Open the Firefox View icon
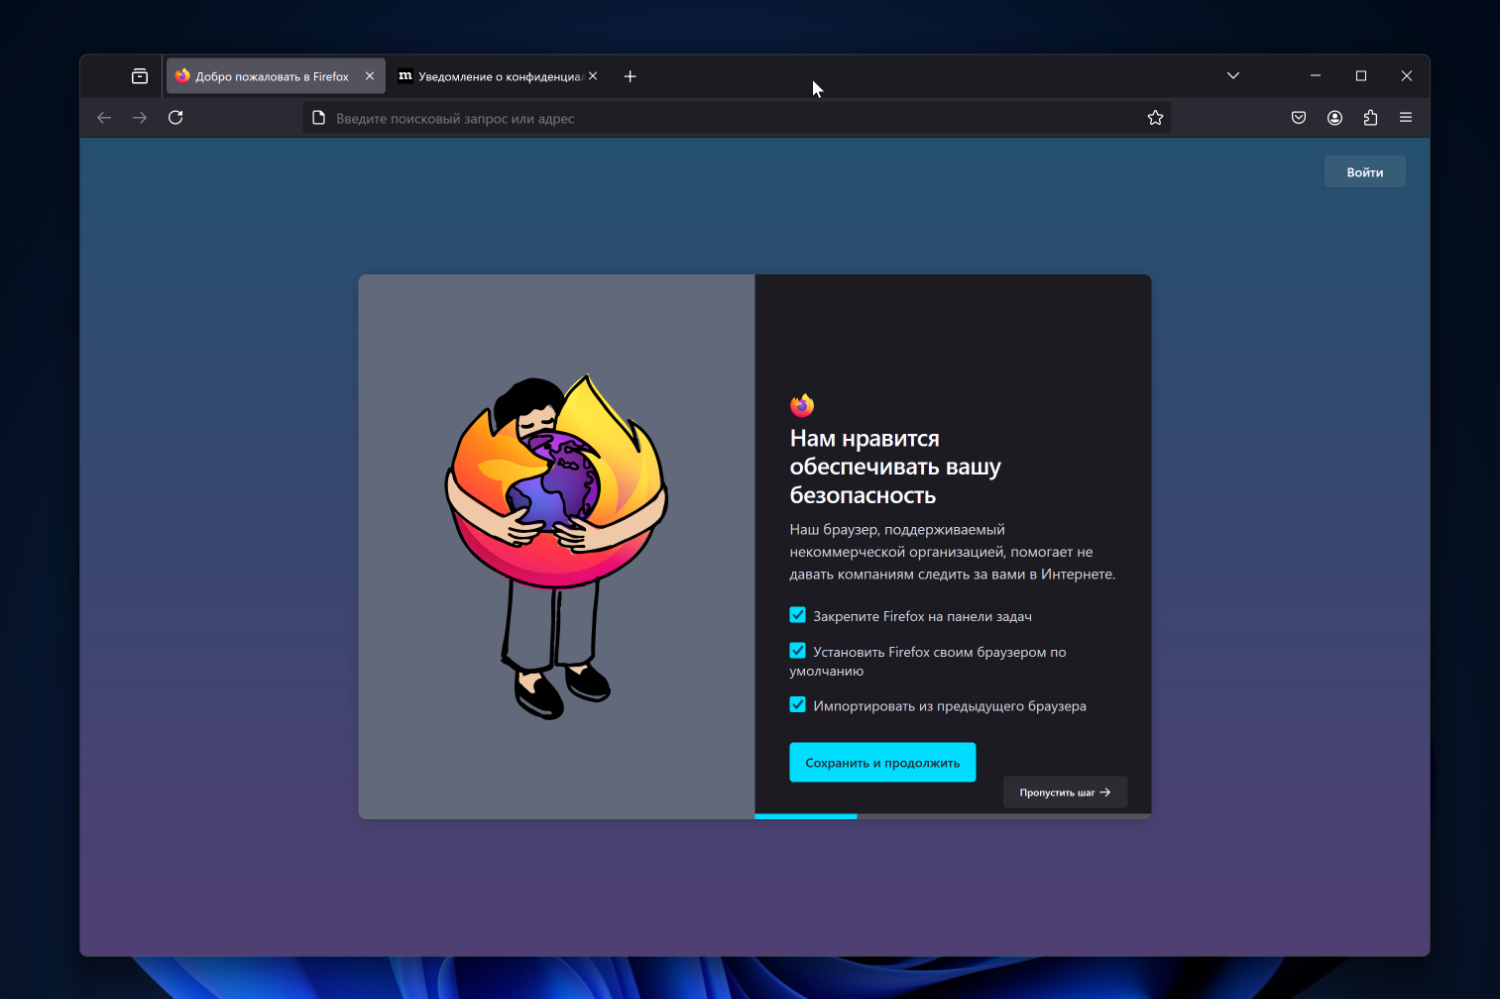The width and height of the screenshot is (1500, 999). tap(140, 76)
